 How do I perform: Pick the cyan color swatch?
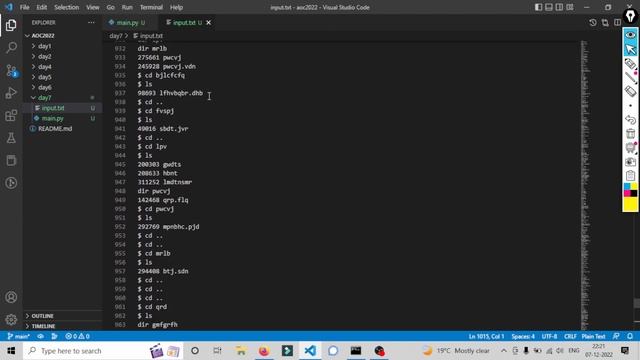627,187
